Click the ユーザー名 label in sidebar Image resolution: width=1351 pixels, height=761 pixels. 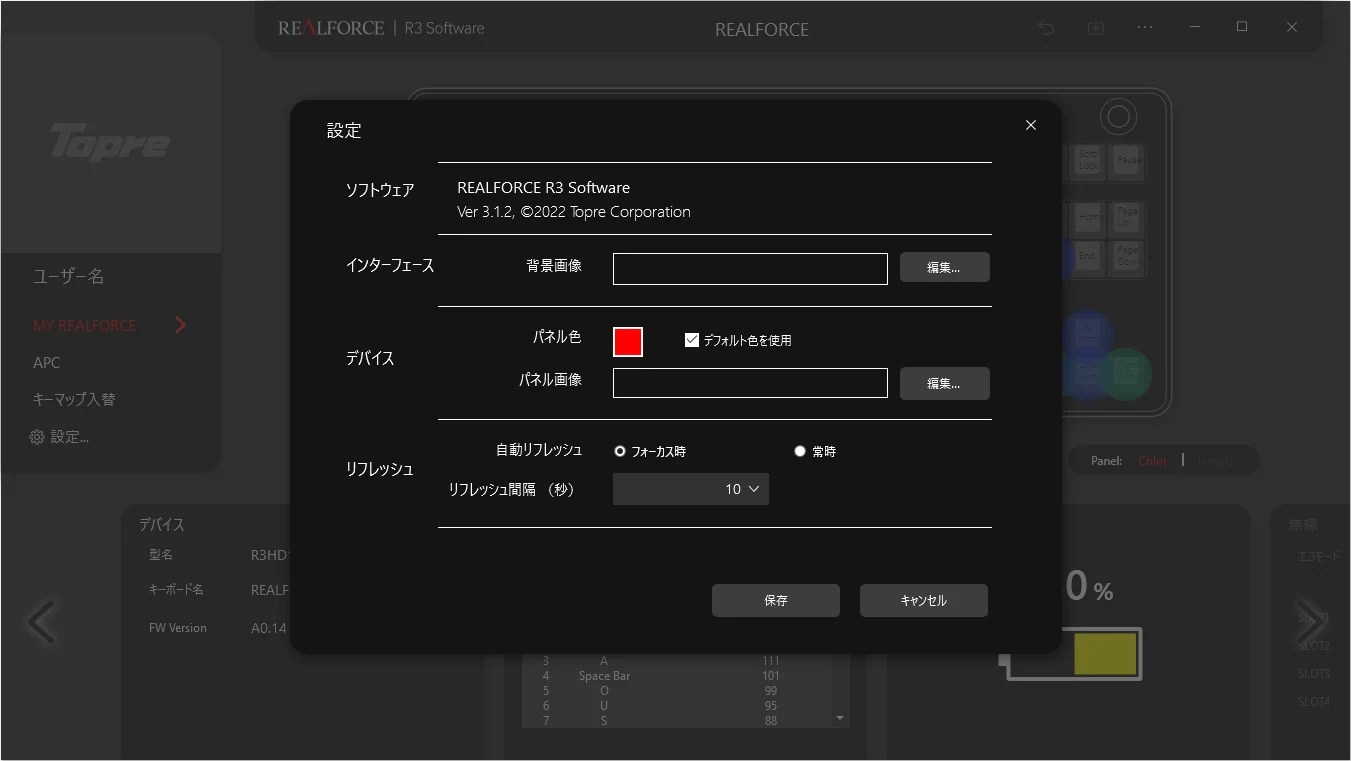pos(68,277)
